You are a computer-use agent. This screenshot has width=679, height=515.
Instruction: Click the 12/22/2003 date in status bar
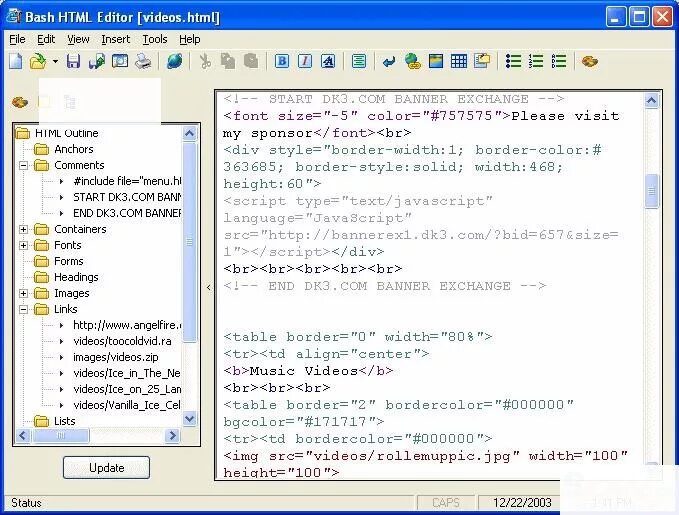point(522,503)
